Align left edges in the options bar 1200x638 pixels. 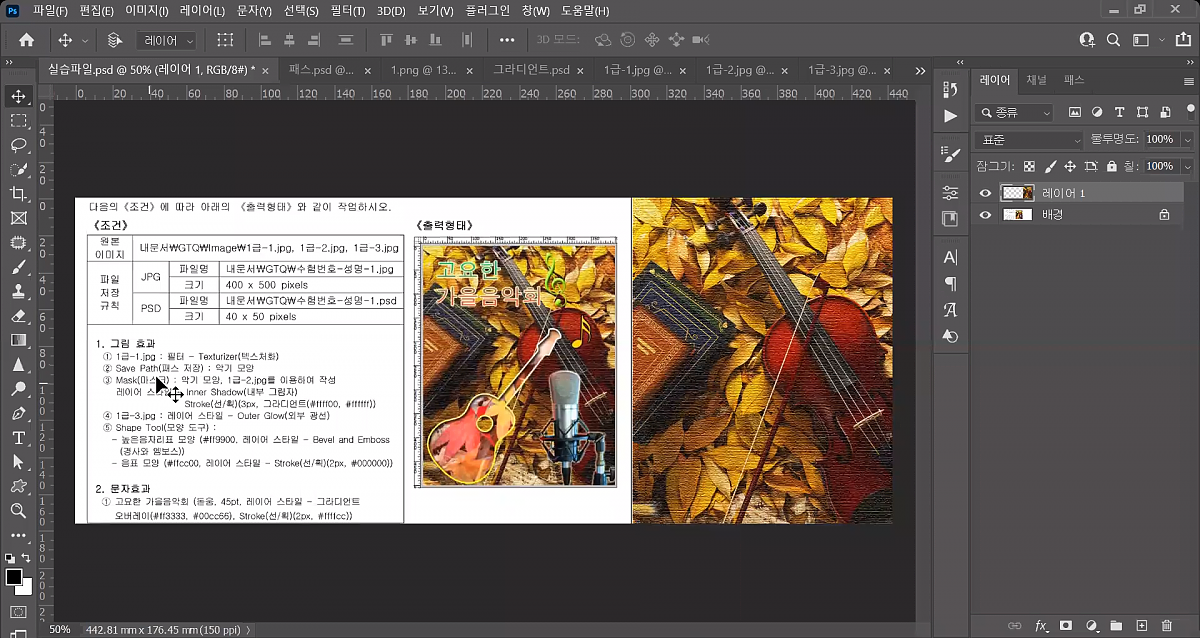point(265,40)
